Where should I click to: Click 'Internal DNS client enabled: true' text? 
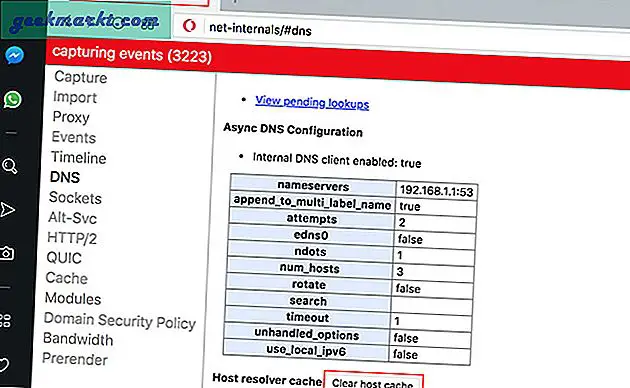click(337, 160)
